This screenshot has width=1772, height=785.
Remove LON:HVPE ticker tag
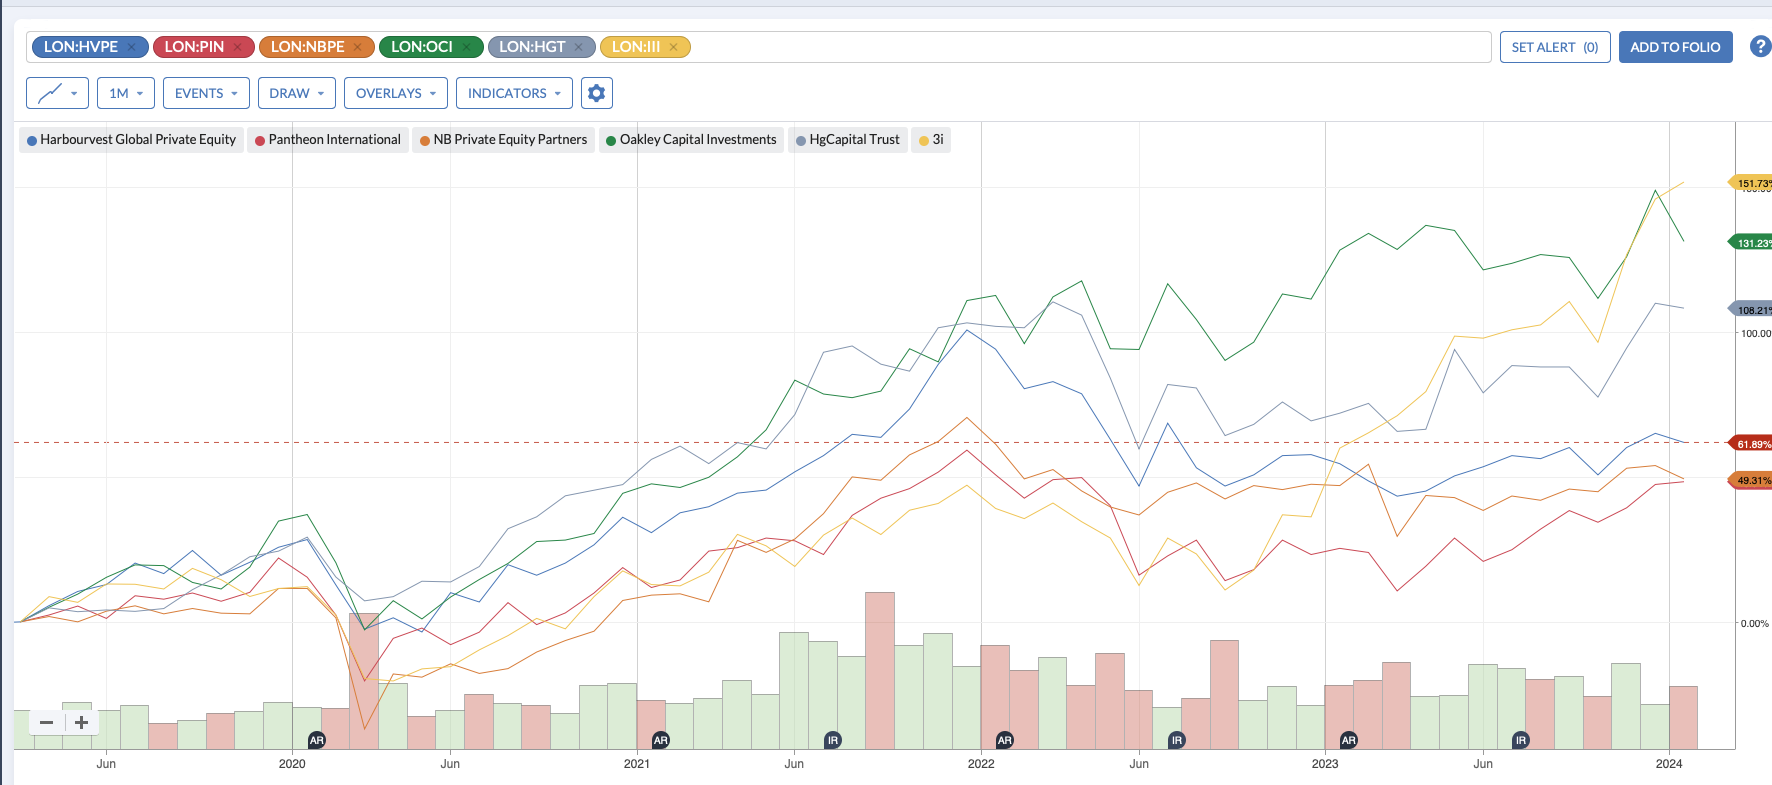click(131, 47)
